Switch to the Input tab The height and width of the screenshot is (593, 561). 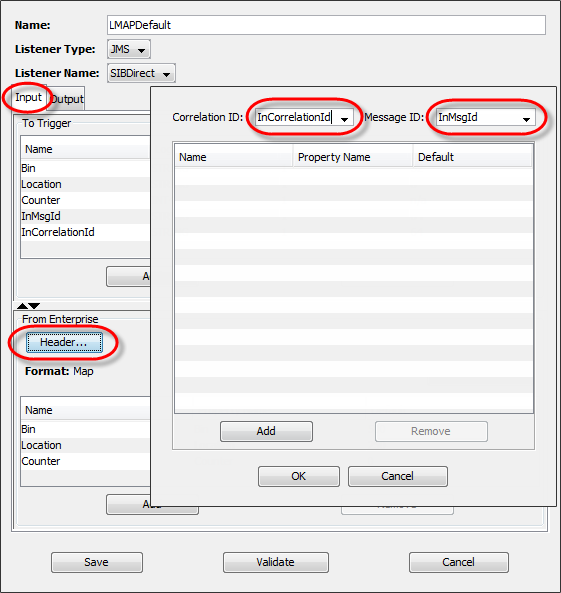(x=28, y=98)
